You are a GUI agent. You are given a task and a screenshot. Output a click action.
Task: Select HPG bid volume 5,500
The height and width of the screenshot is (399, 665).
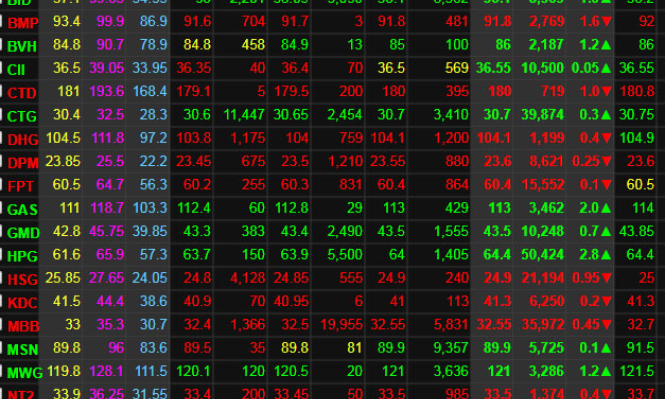(345, 254)
